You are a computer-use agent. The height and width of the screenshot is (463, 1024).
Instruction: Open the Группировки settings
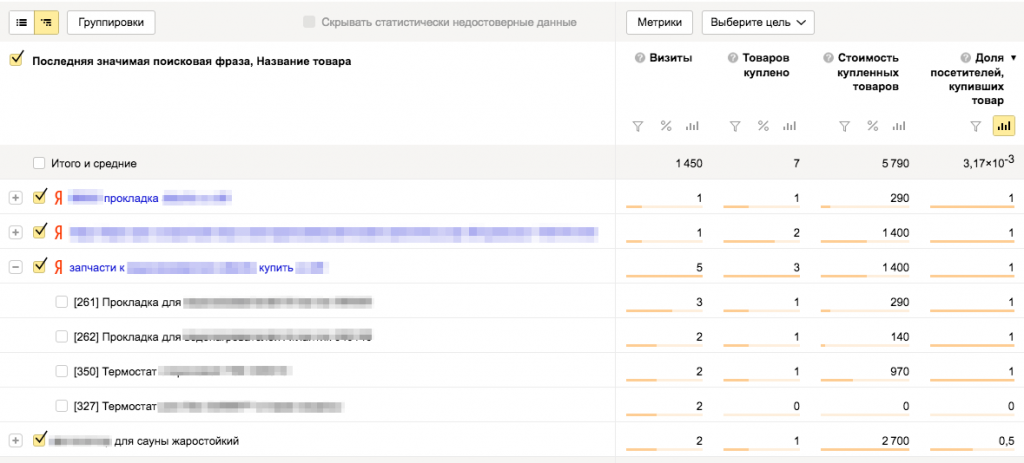click(111, 21)
